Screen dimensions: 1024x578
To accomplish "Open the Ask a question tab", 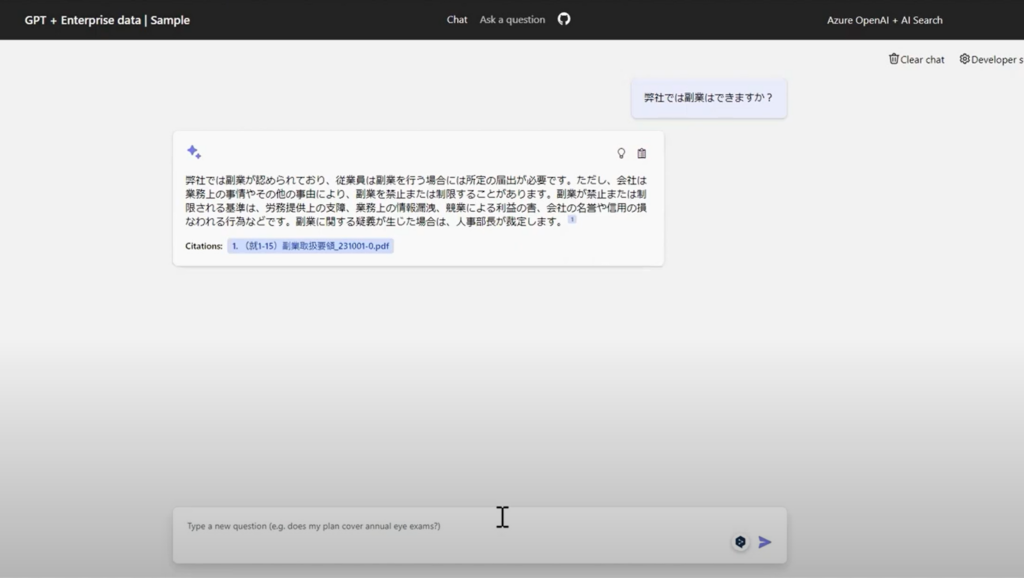I will [512, 20].
